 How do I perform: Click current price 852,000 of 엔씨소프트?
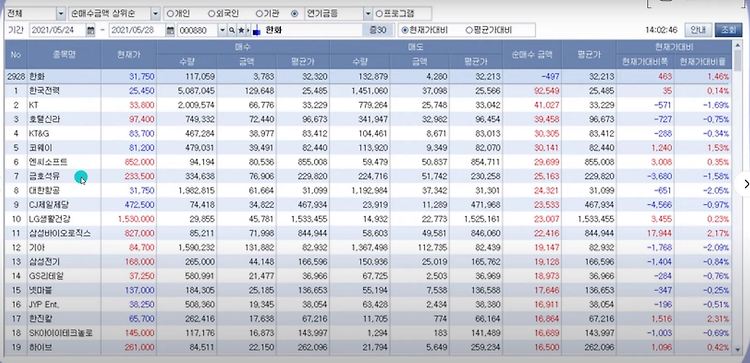point(139,162)
